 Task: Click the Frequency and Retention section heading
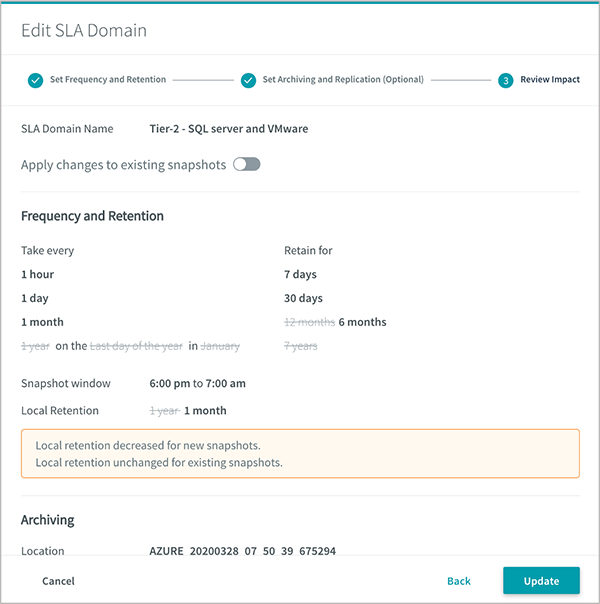coord(92,216)
